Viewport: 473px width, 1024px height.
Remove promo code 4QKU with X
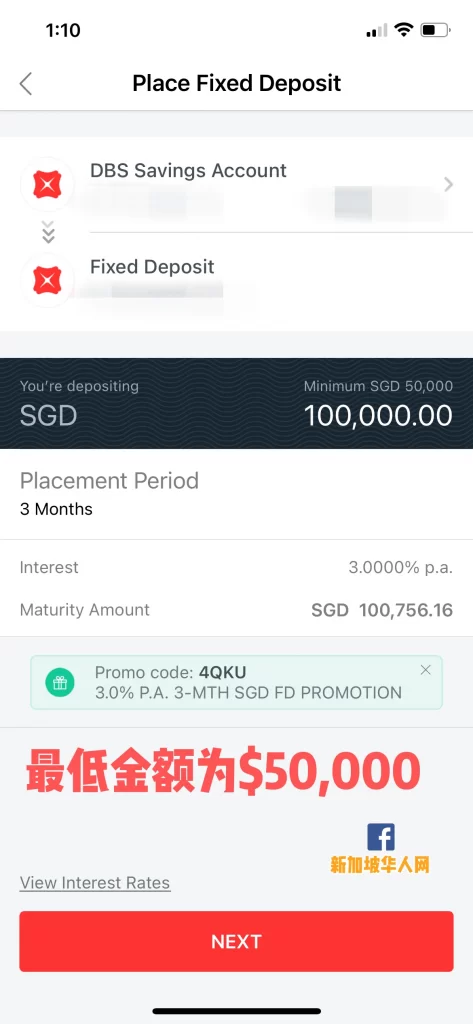point(426,670)
